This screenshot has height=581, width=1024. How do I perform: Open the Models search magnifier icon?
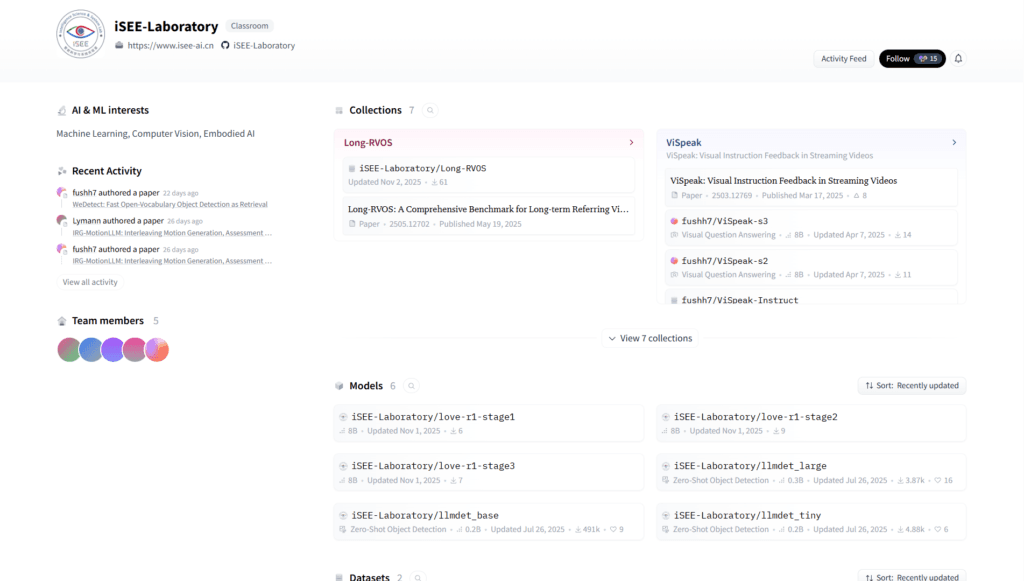pyautogui.click(x=411, y=386)
